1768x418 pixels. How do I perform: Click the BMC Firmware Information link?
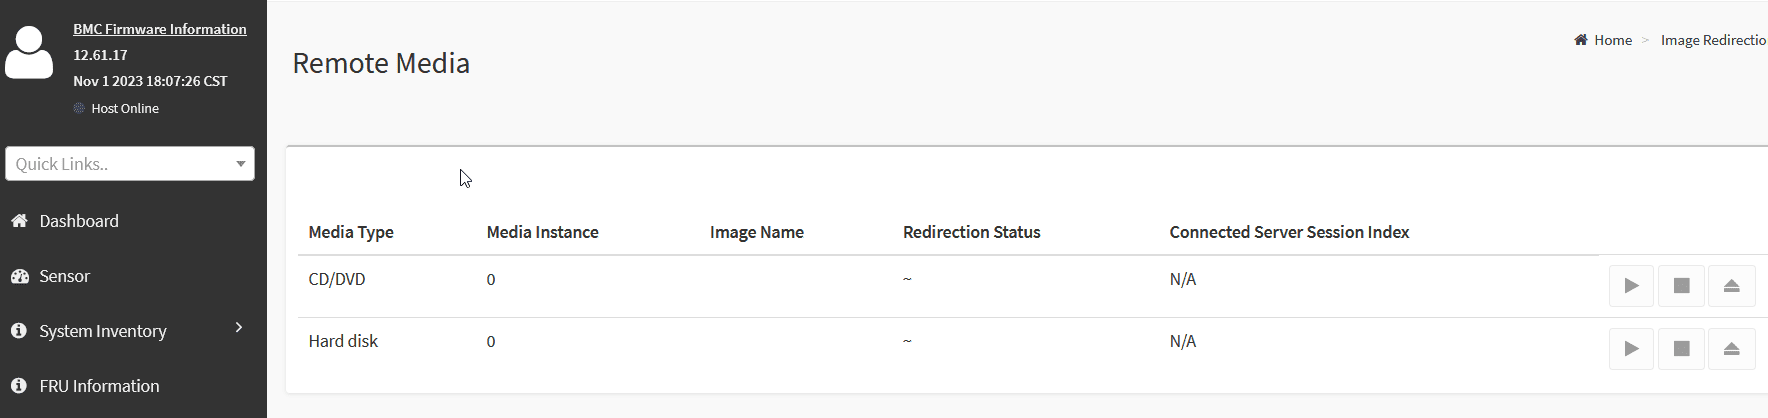tap(160, 29)
